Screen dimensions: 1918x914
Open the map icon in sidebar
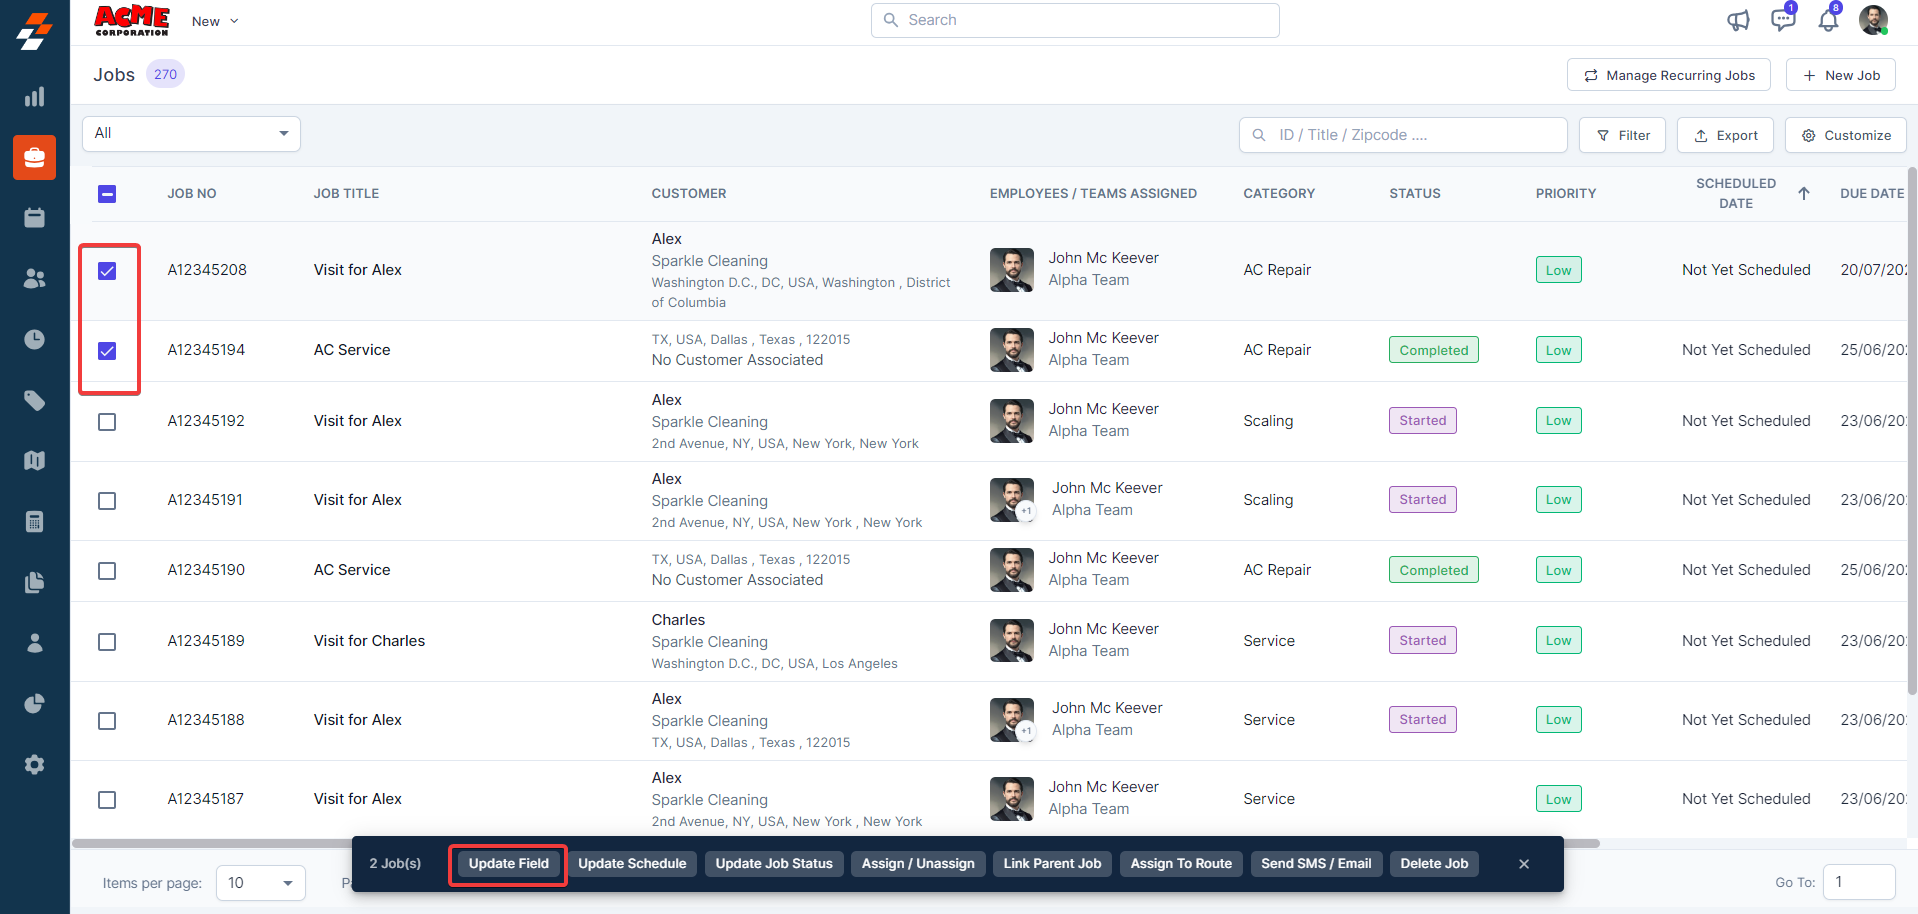click(34, 461)
